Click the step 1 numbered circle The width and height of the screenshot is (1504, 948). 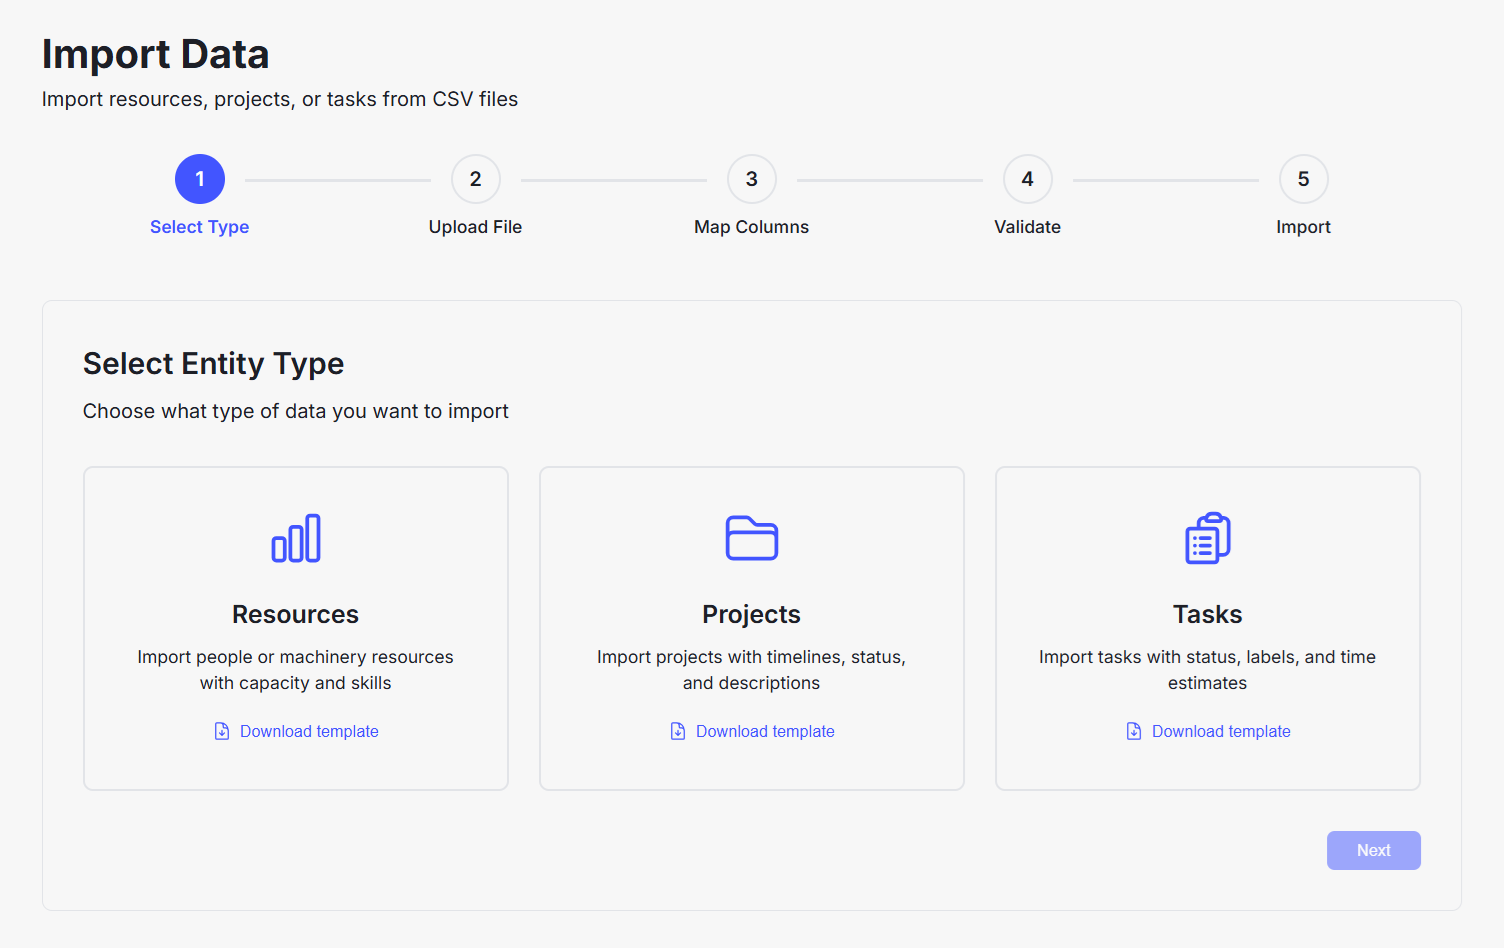click(x=199, y=179)
